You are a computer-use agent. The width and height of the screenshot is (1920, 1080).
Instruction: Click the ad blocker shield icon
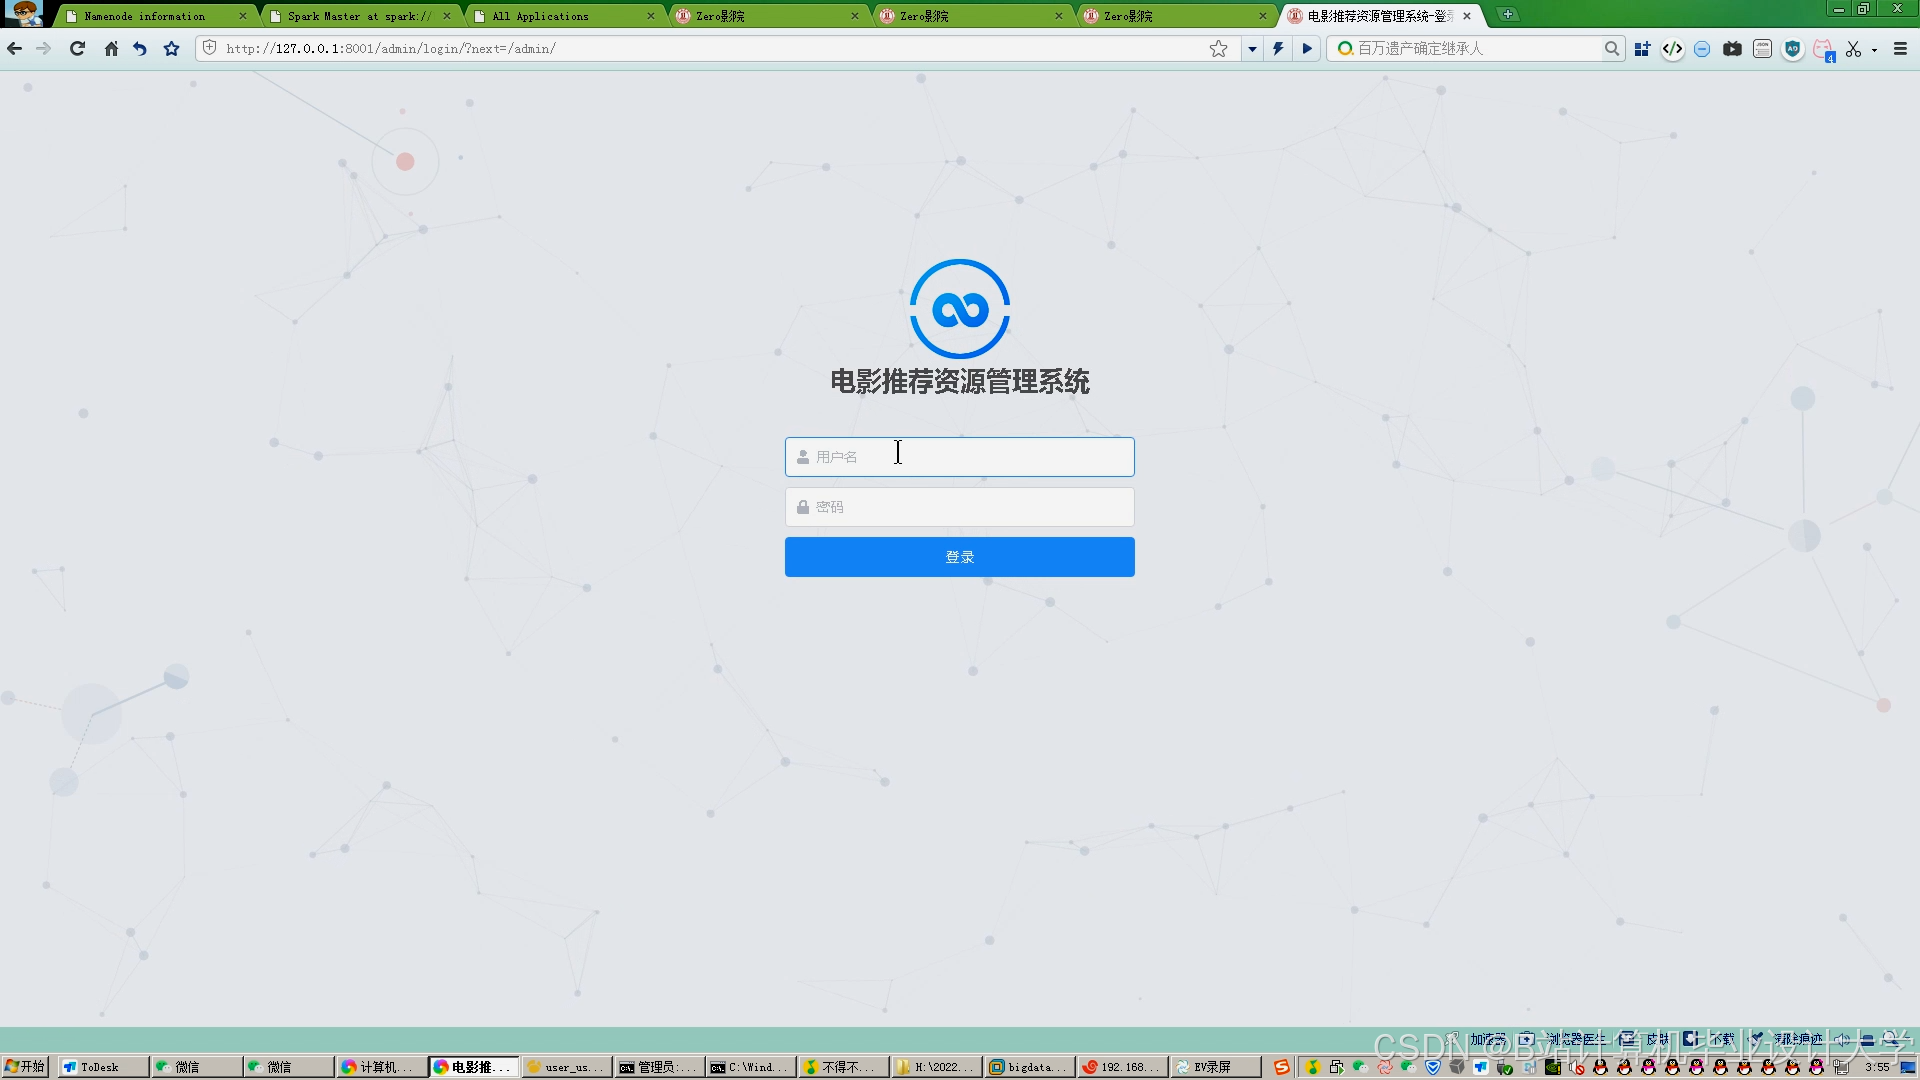(x=1792, y=48)
